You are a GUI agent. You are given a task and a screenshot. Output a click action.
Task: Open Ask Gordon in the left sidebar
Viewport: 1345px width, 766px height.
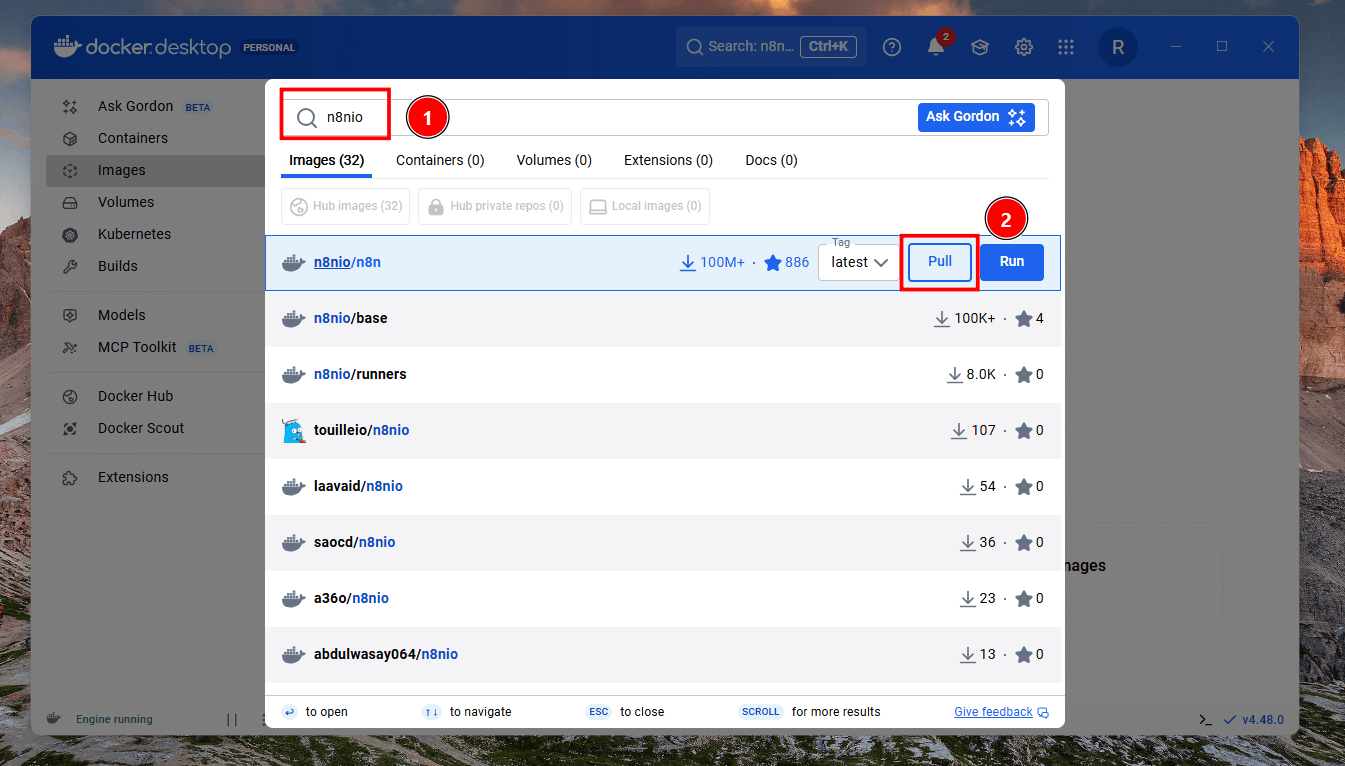[135, 106]
